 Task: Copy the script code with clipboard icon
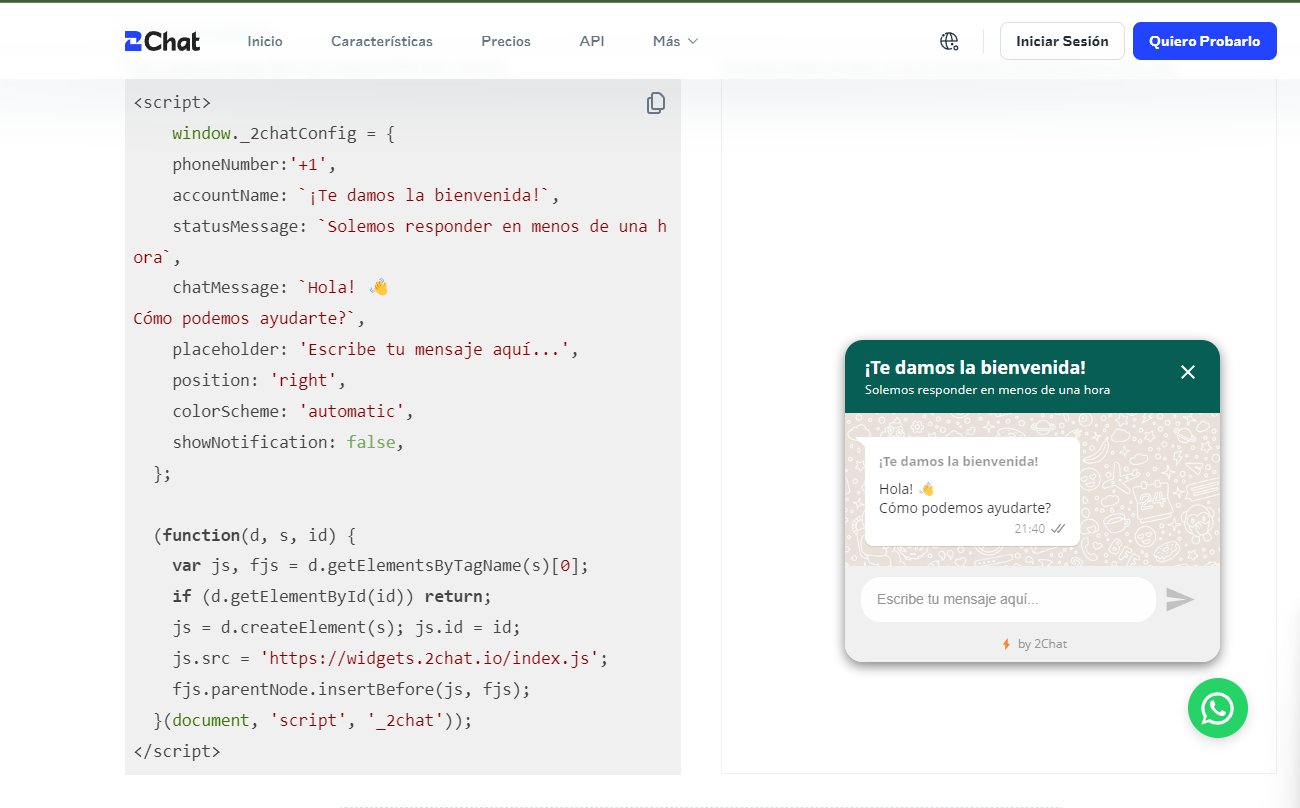pos(656,103)
